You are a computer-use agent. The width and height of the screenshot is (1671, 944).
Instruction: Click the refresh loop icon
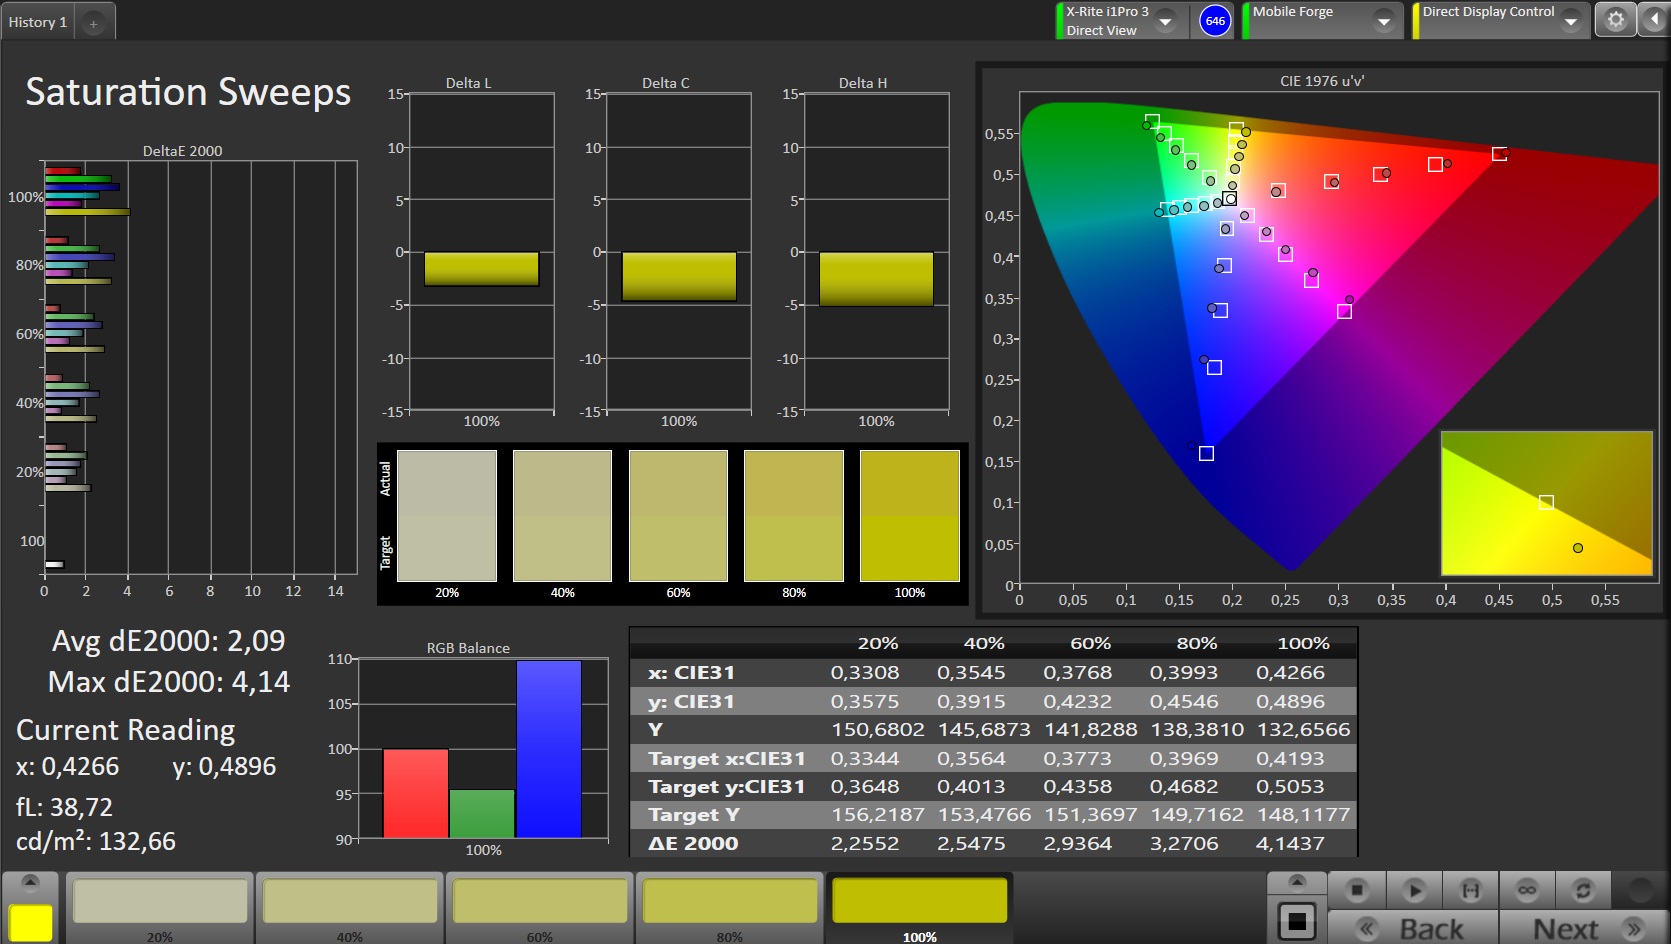point(1583,889)
